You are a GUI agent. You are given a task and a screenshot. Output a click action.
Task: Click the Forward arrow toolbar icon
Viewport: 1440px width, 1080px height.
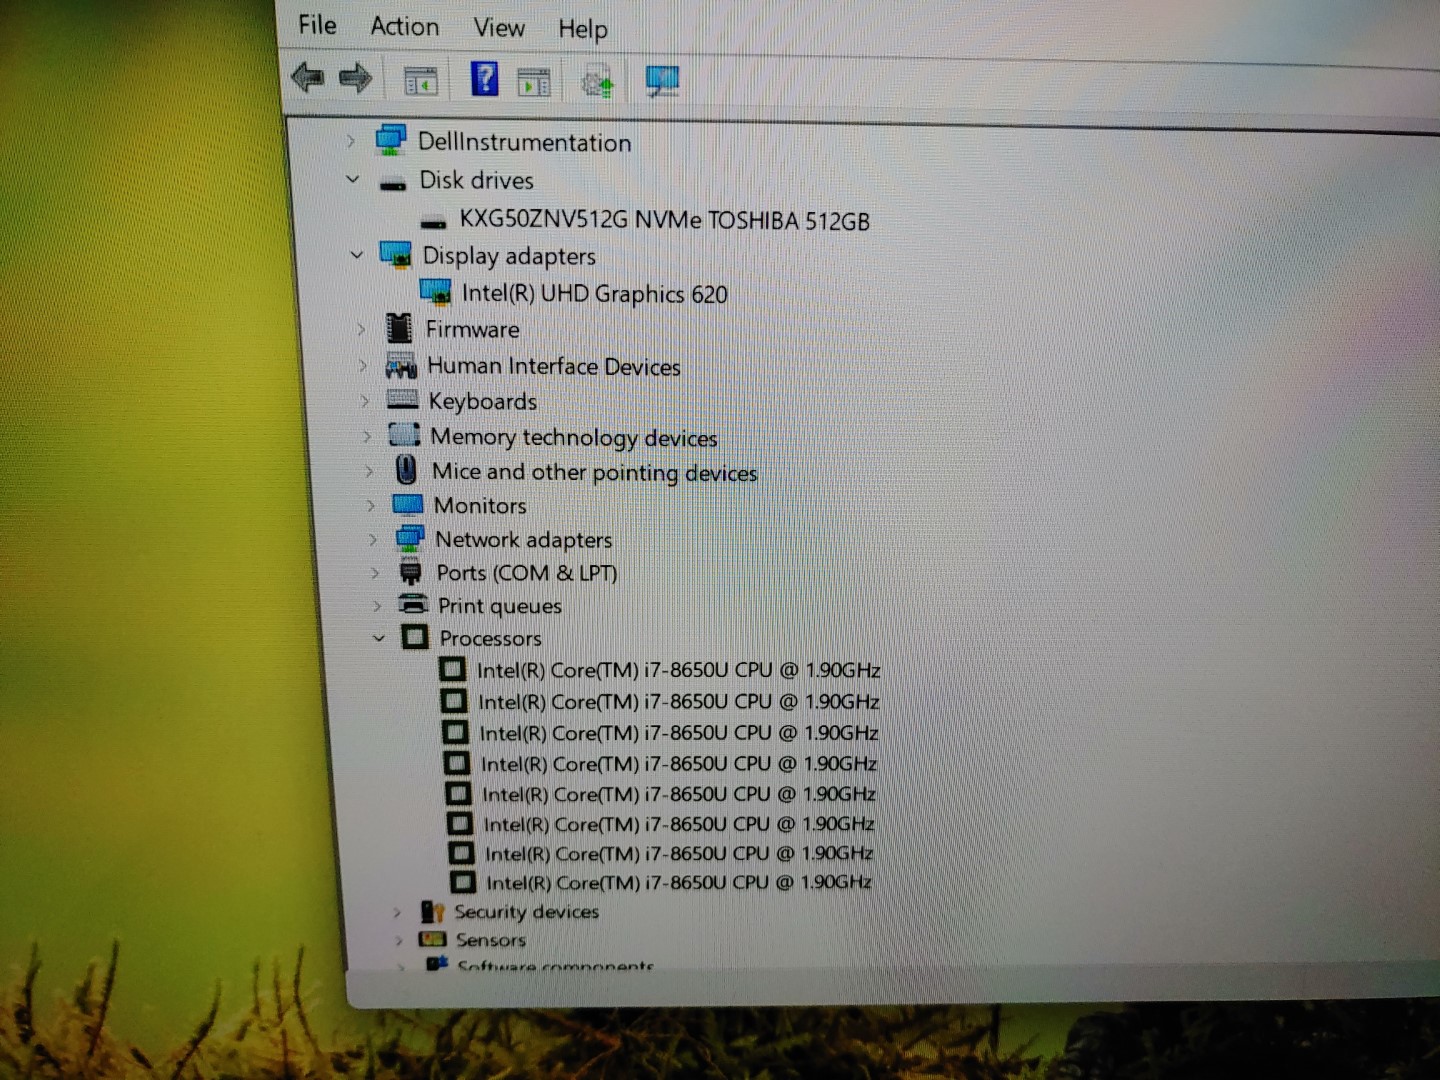355,78
